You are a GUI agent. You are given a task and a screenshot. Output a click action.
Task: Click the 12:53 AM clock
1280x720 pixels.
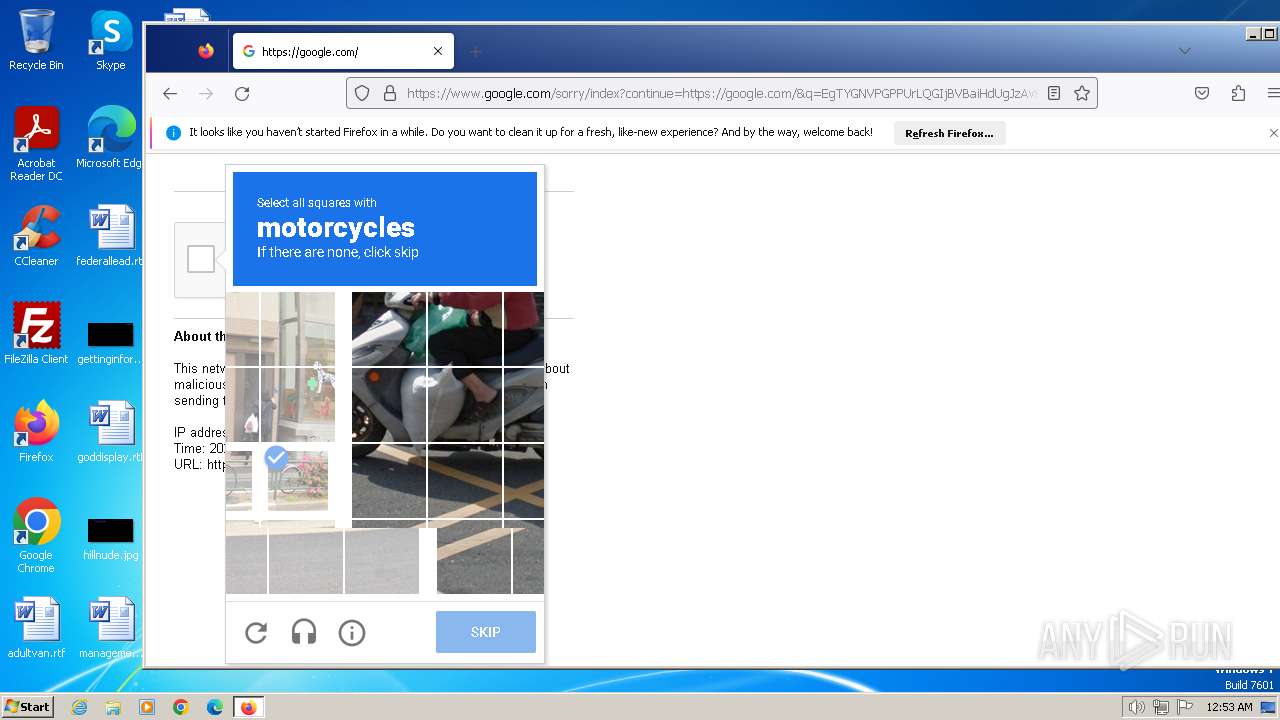[1229, 707]
